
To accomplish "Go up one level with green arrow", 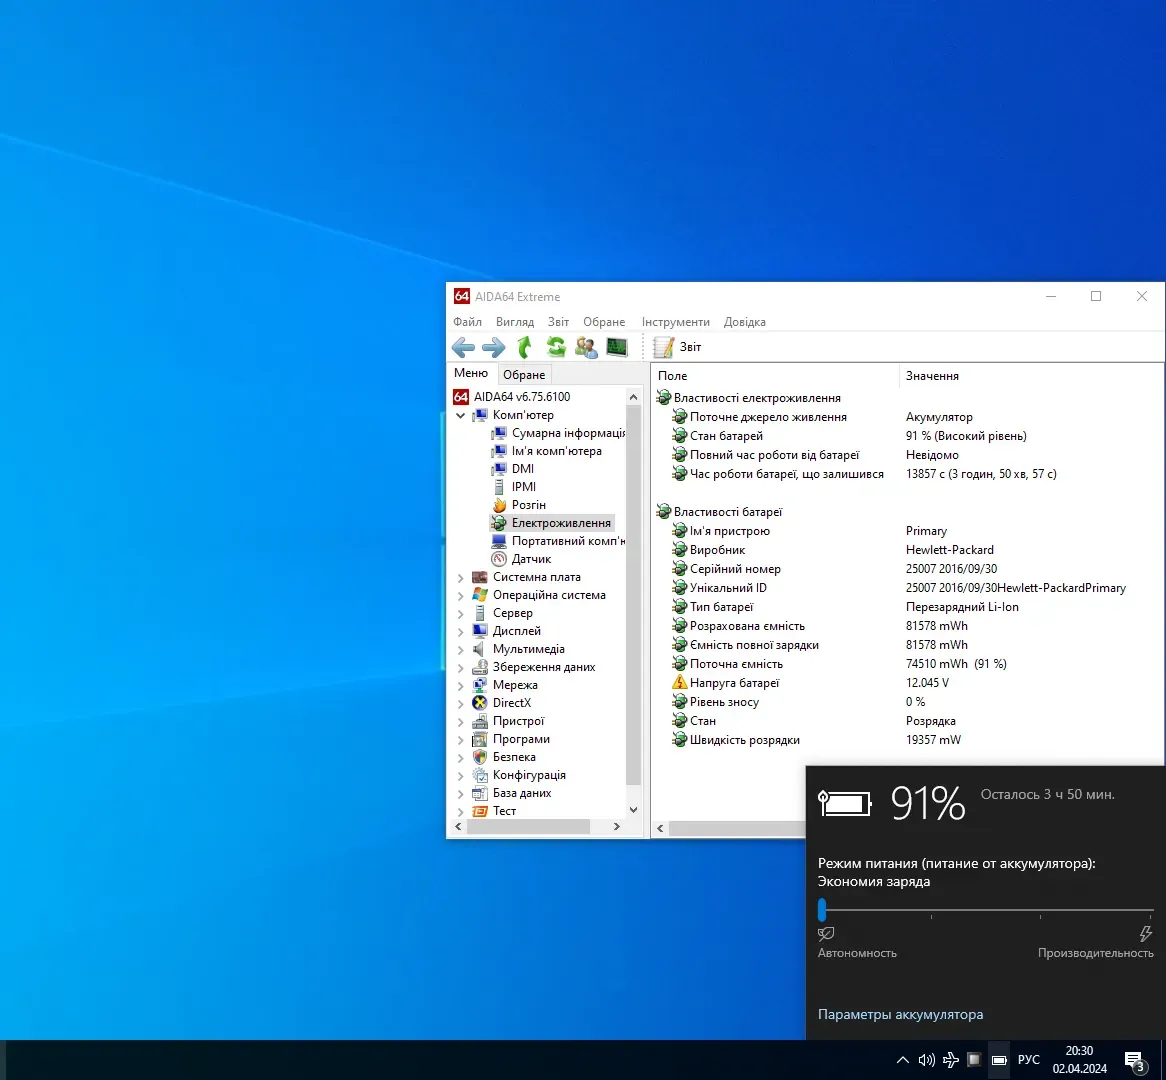I will (x=524, y=347).
